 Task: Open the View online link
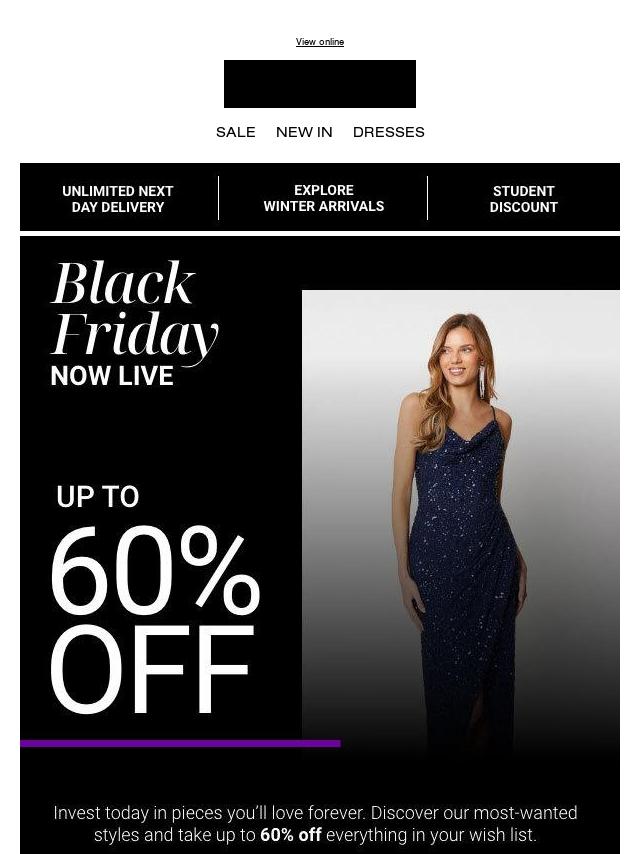pos(320,42)
